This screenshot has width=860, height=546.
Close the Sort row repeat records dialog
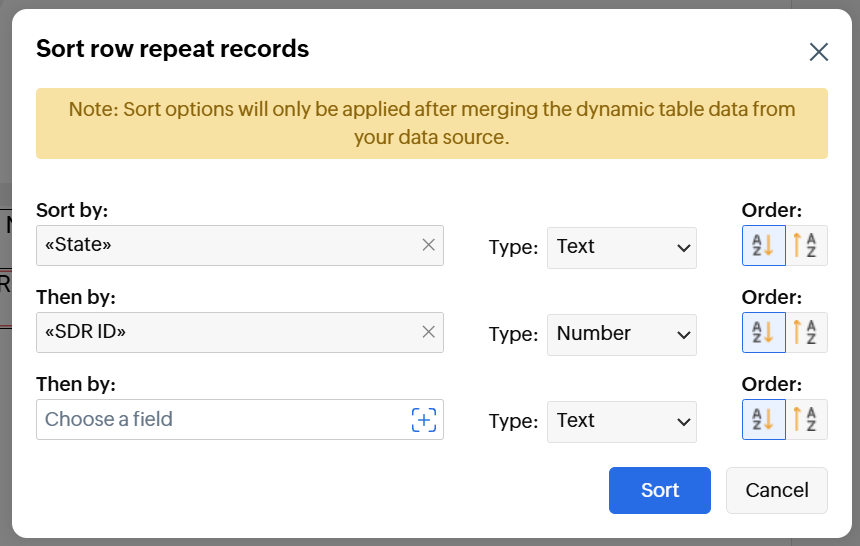tap(818, 52)
